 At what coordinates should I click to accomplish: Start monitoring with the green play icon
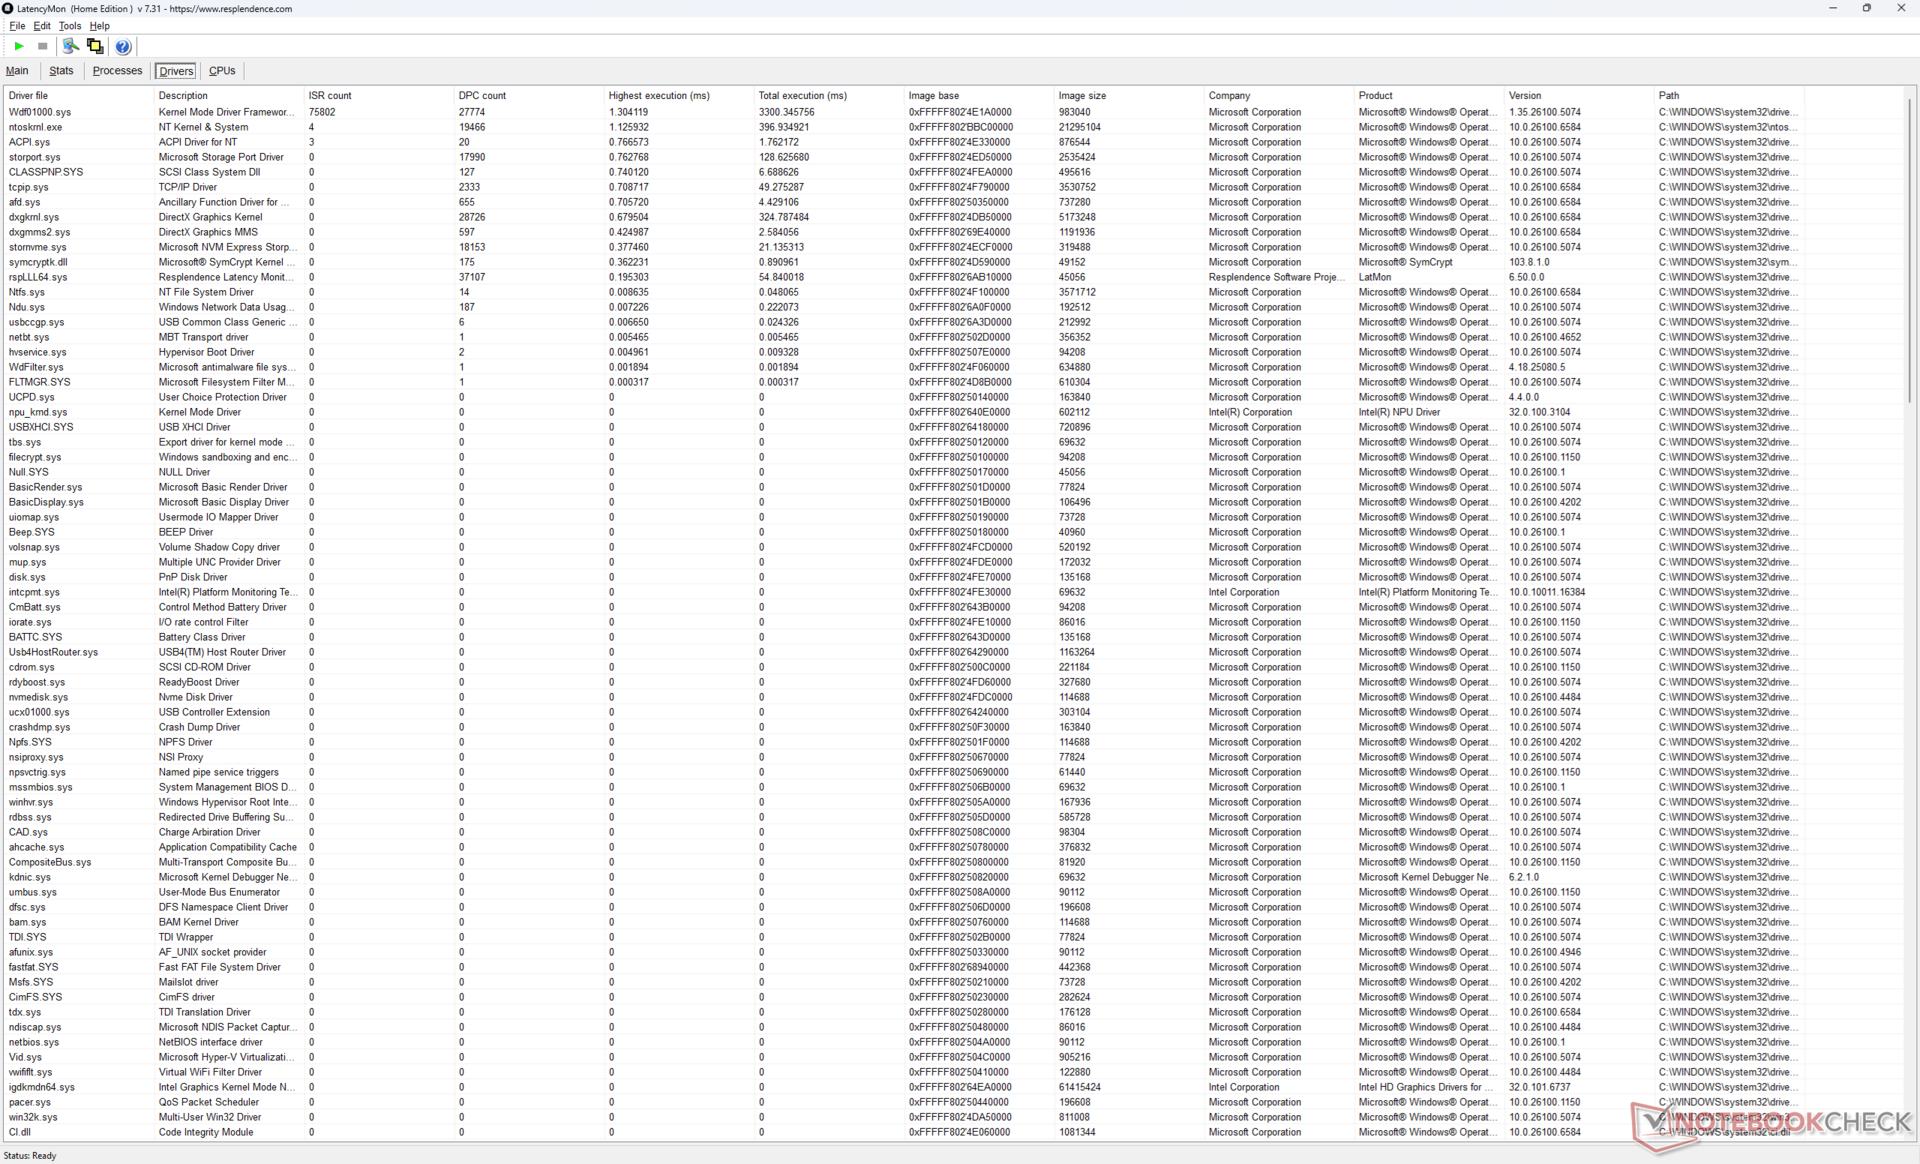click(19, 46)
